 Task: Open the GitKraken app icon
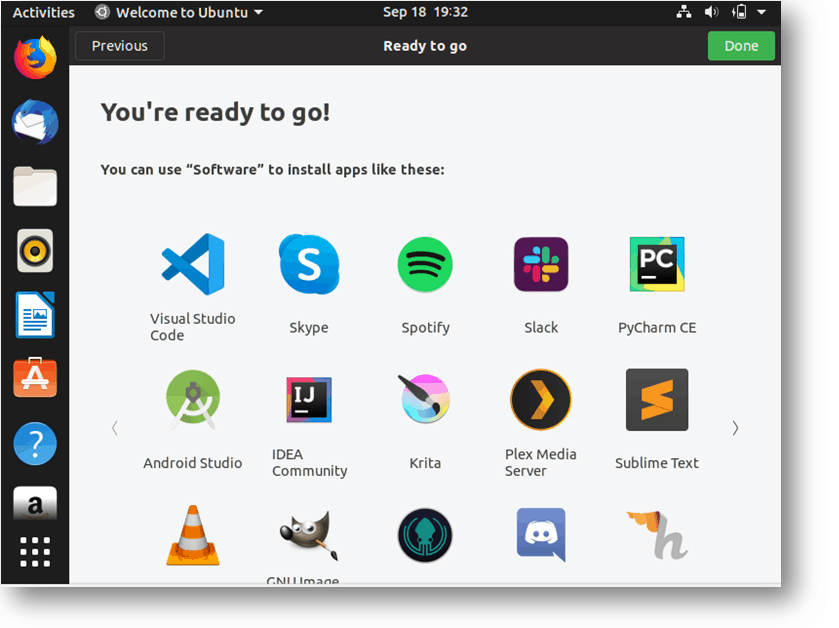point(425,535)
